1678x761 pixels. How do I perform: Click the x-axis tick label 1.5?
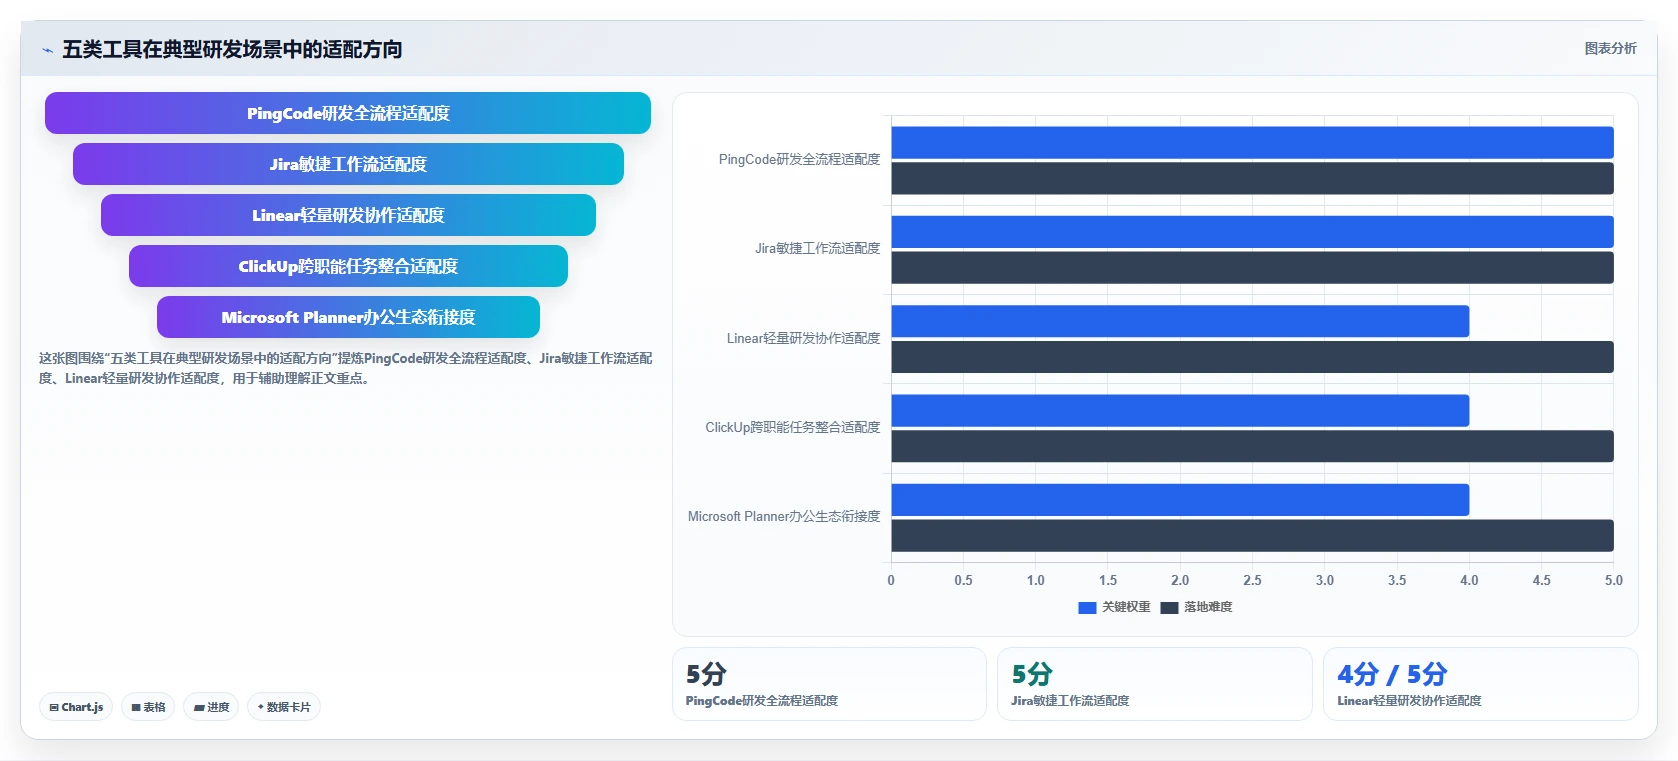1108,580
